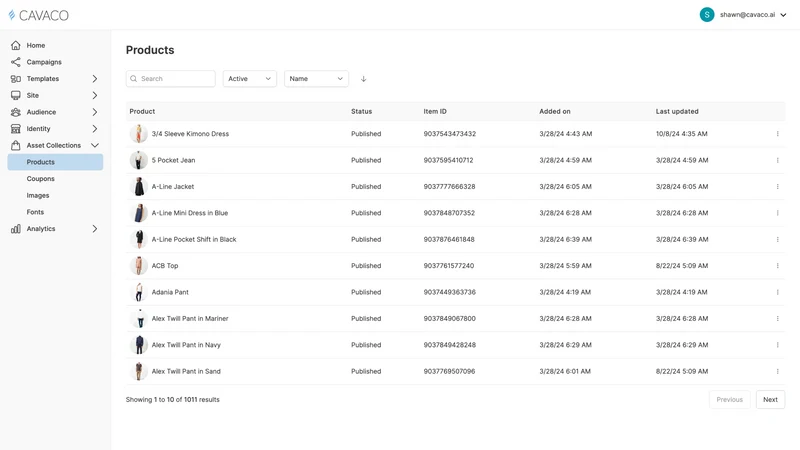The width and height of the screenshot is (800, 450).
Task: Collapse the Asset Collections chevron
Action: point(94,145)
